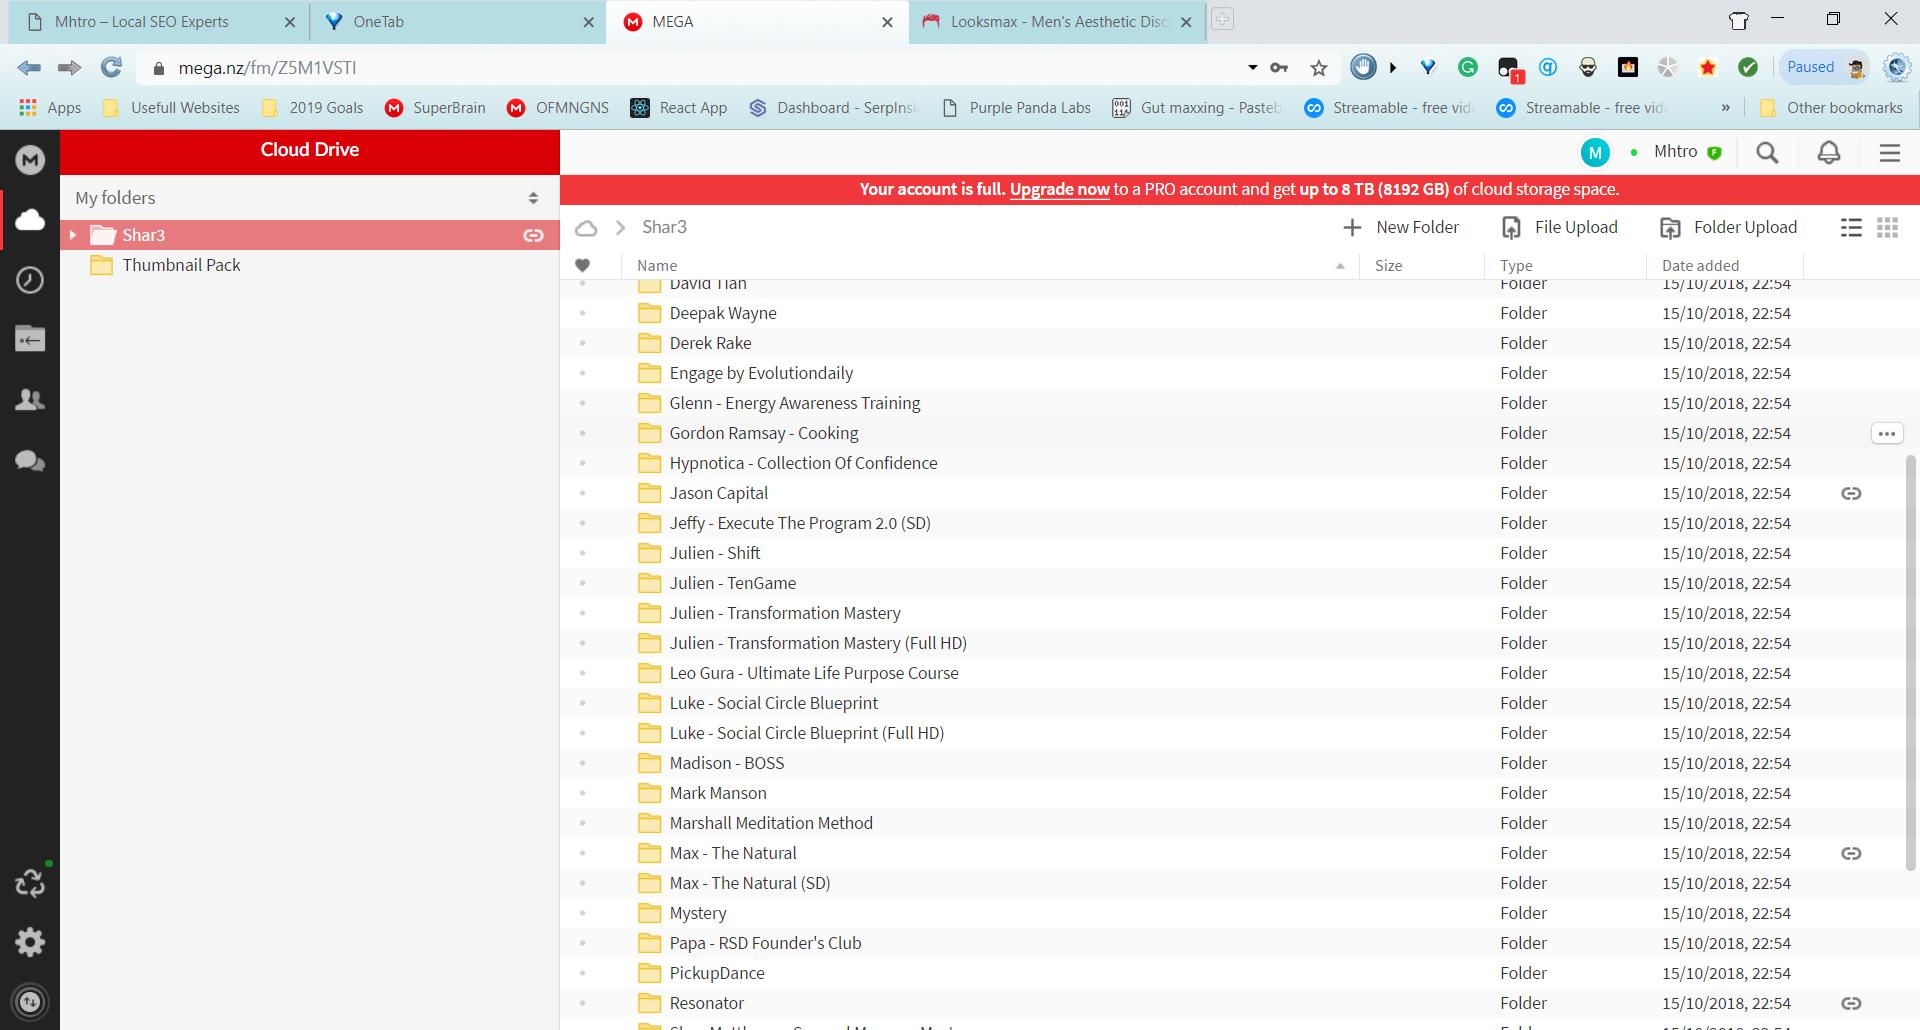Screen dimensions: 1920x1030
Task: Switch to the OneTab tab
Action: 458,22
